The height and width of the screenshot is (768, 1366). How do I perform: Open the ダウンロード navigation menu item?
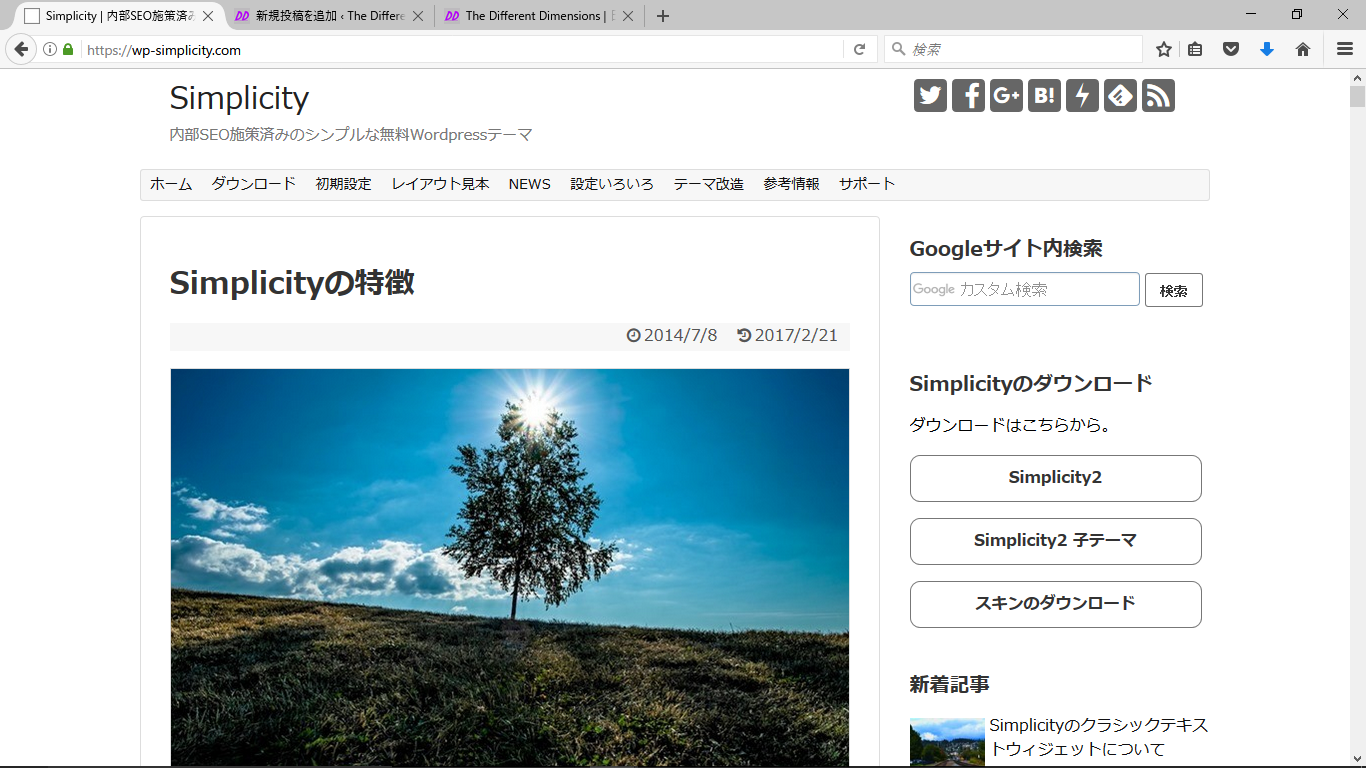tap(253, 184)
